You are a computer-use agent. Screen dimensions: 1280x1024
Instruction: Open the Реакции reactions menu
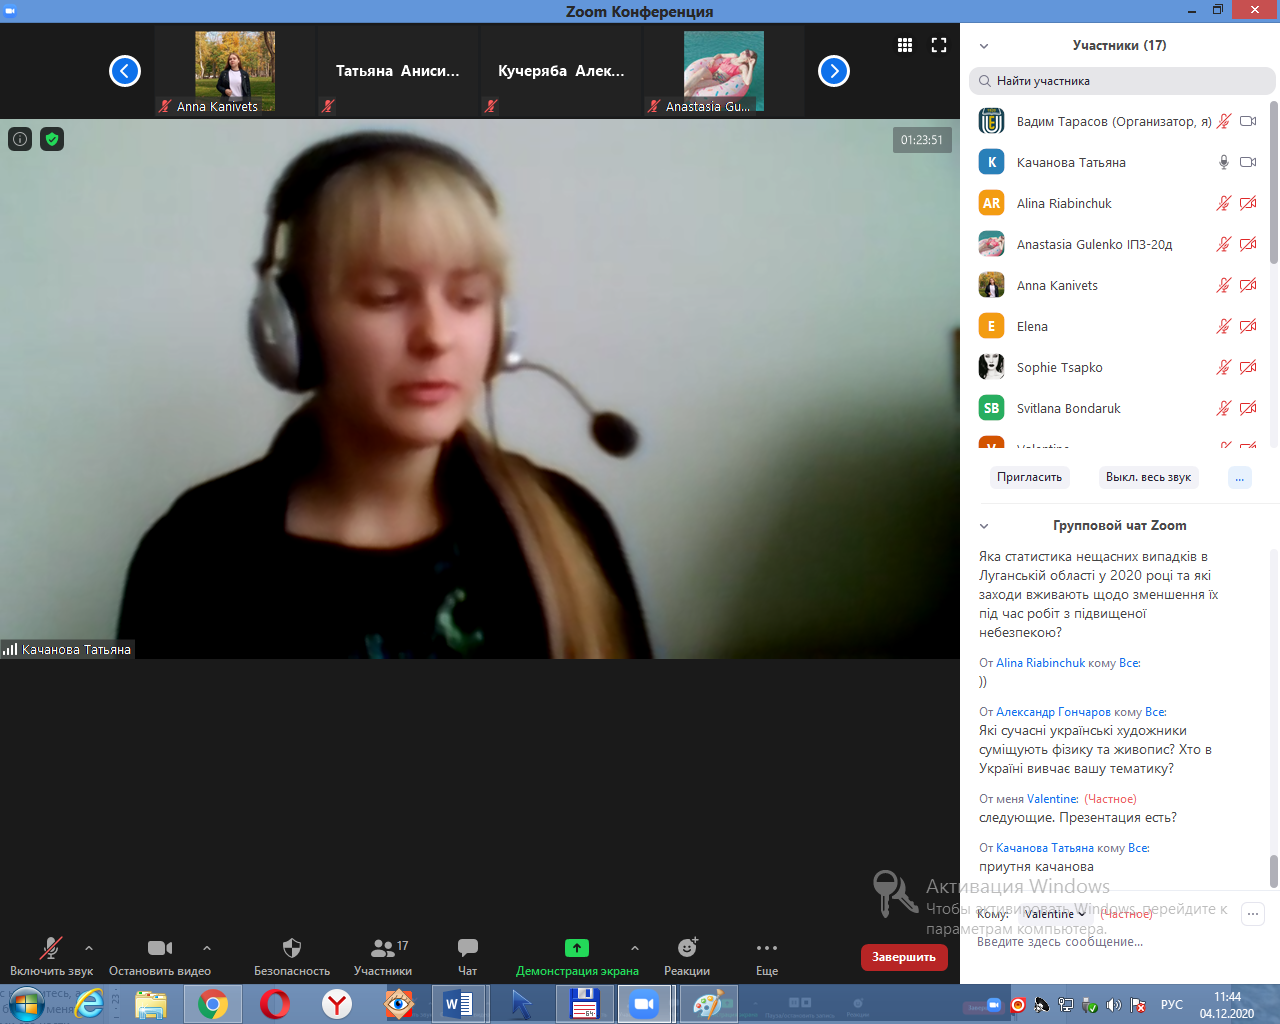coord(687,957)
